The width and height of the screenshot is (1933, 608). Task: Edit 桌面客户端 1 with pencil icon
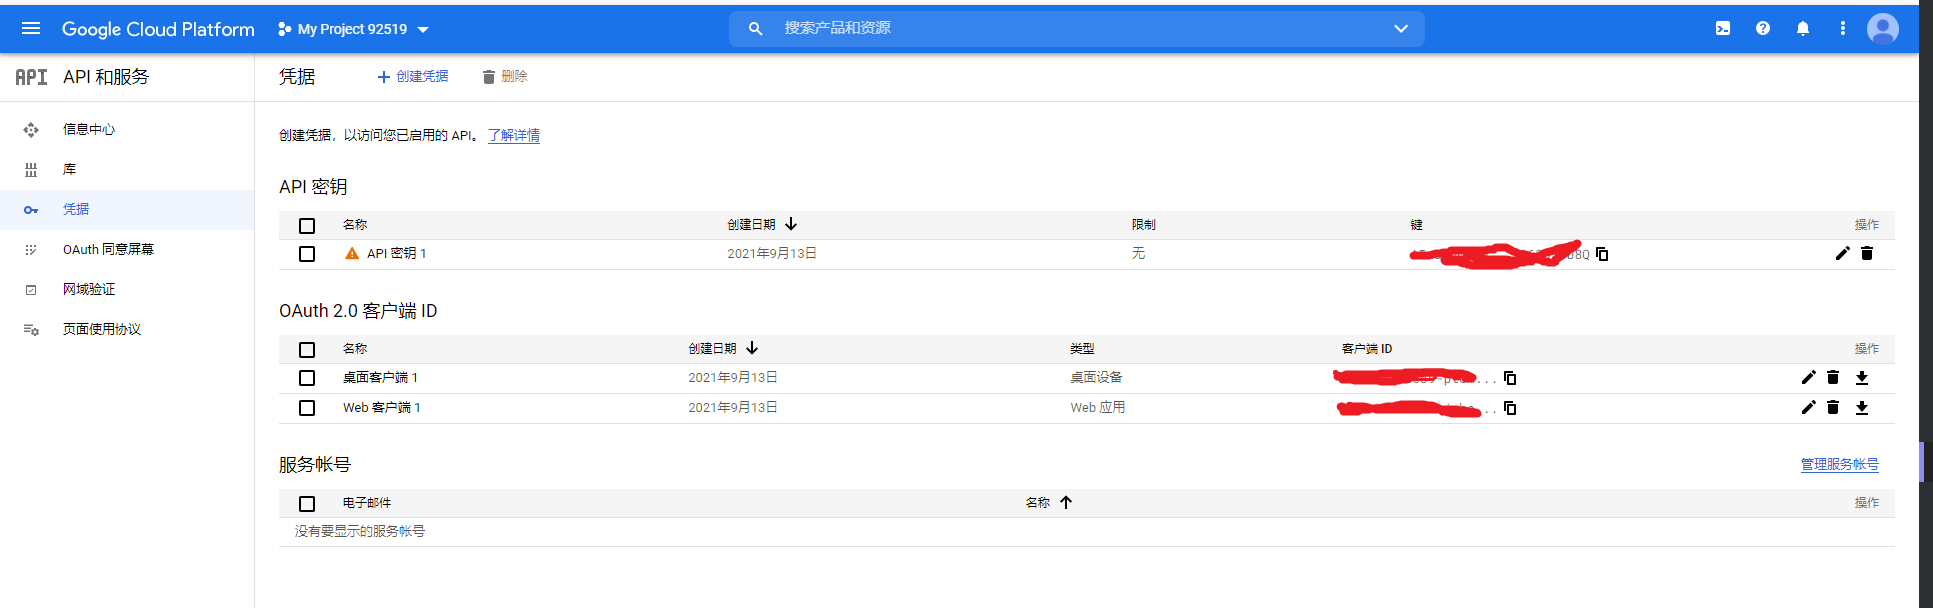click(x=1809, y=377)
